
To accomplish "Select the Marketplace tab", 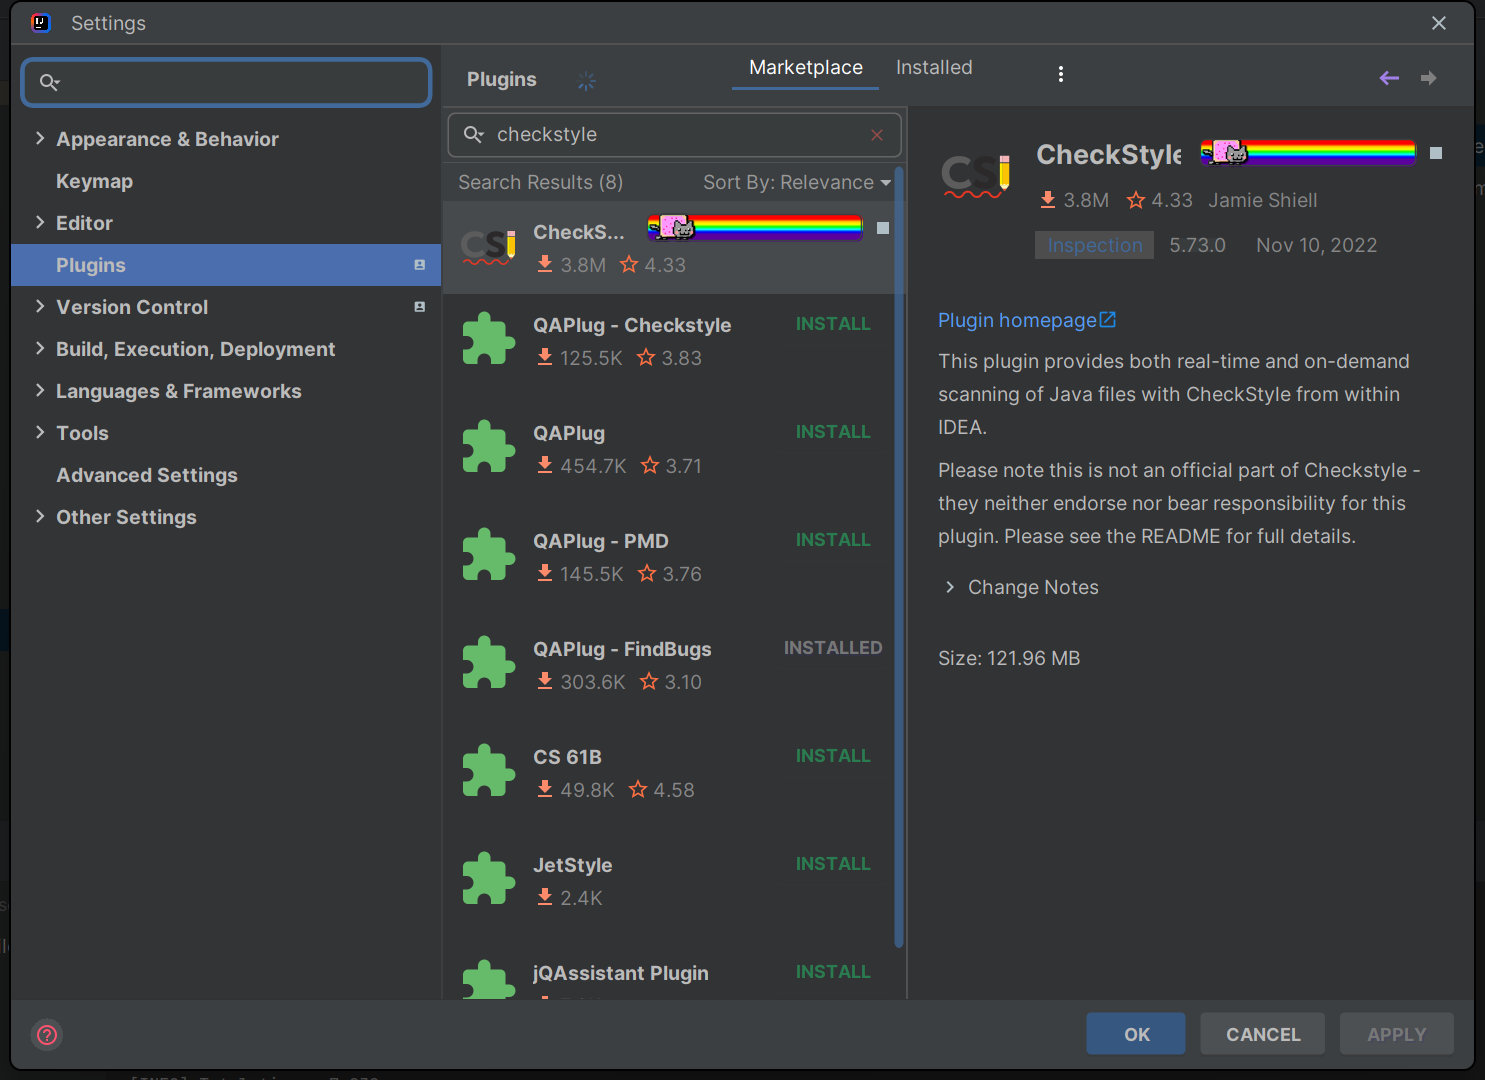I will (x=805, y=67).
